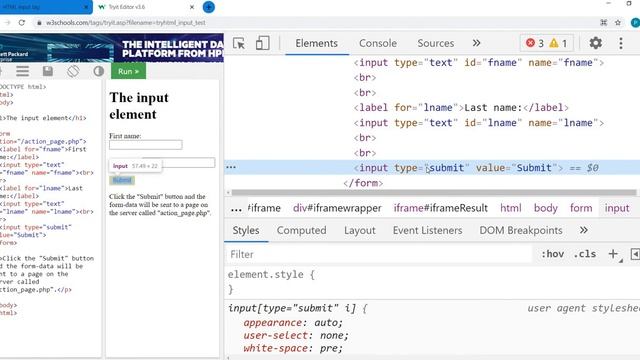The image size is (640, 360).
Task: Toggle the computed styles sidebar icon
Action: tap(635, 254)
